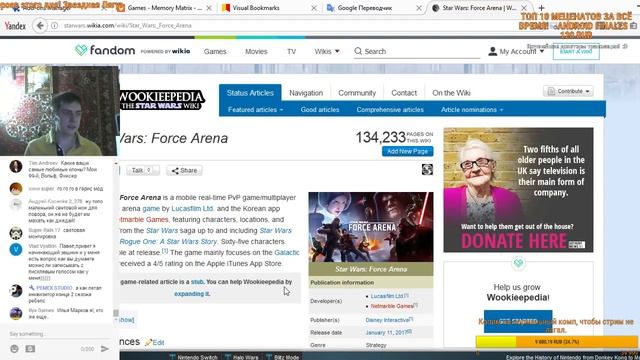Open the January 11, 2017 release date link
The width and height of the screenshot is (640, 360).
point(386,333)
